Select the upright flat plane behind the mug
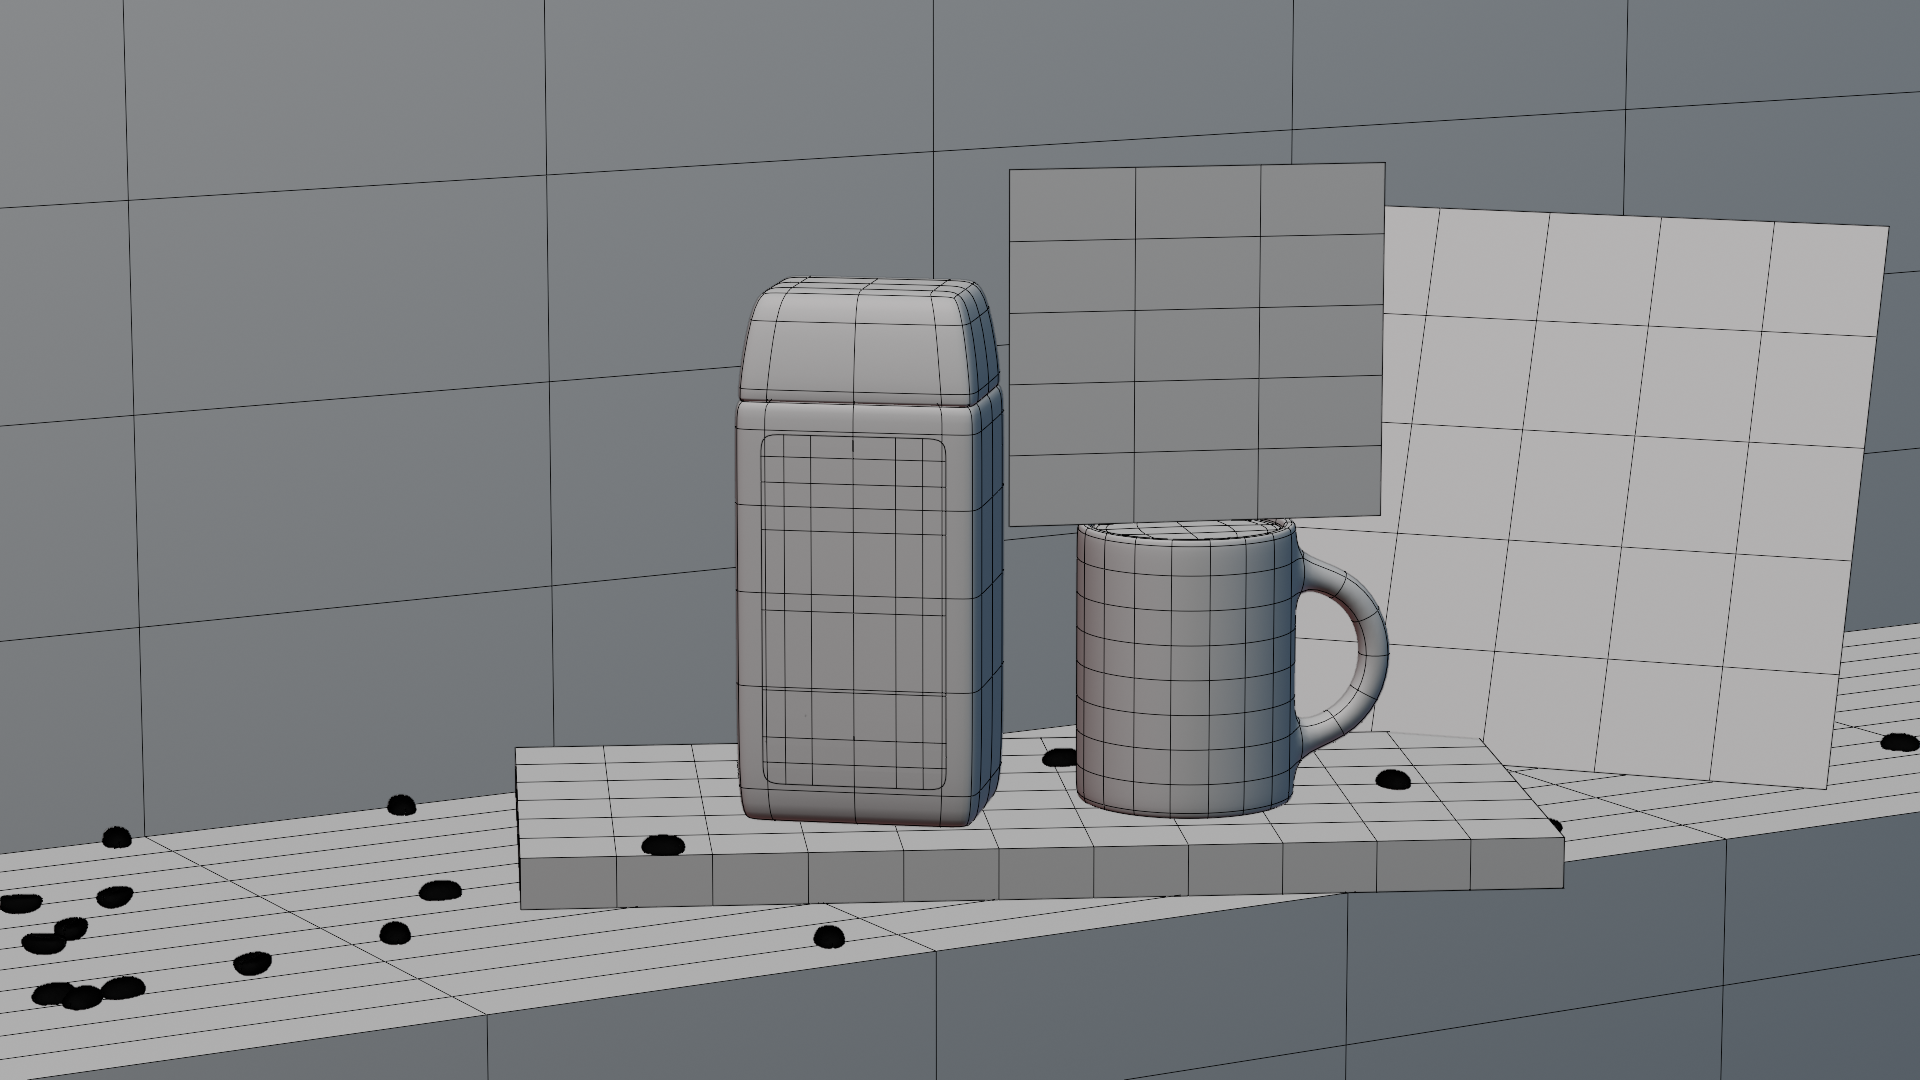The image size is (1920, 1080). pyautogui.click(x=1196, y=345)
